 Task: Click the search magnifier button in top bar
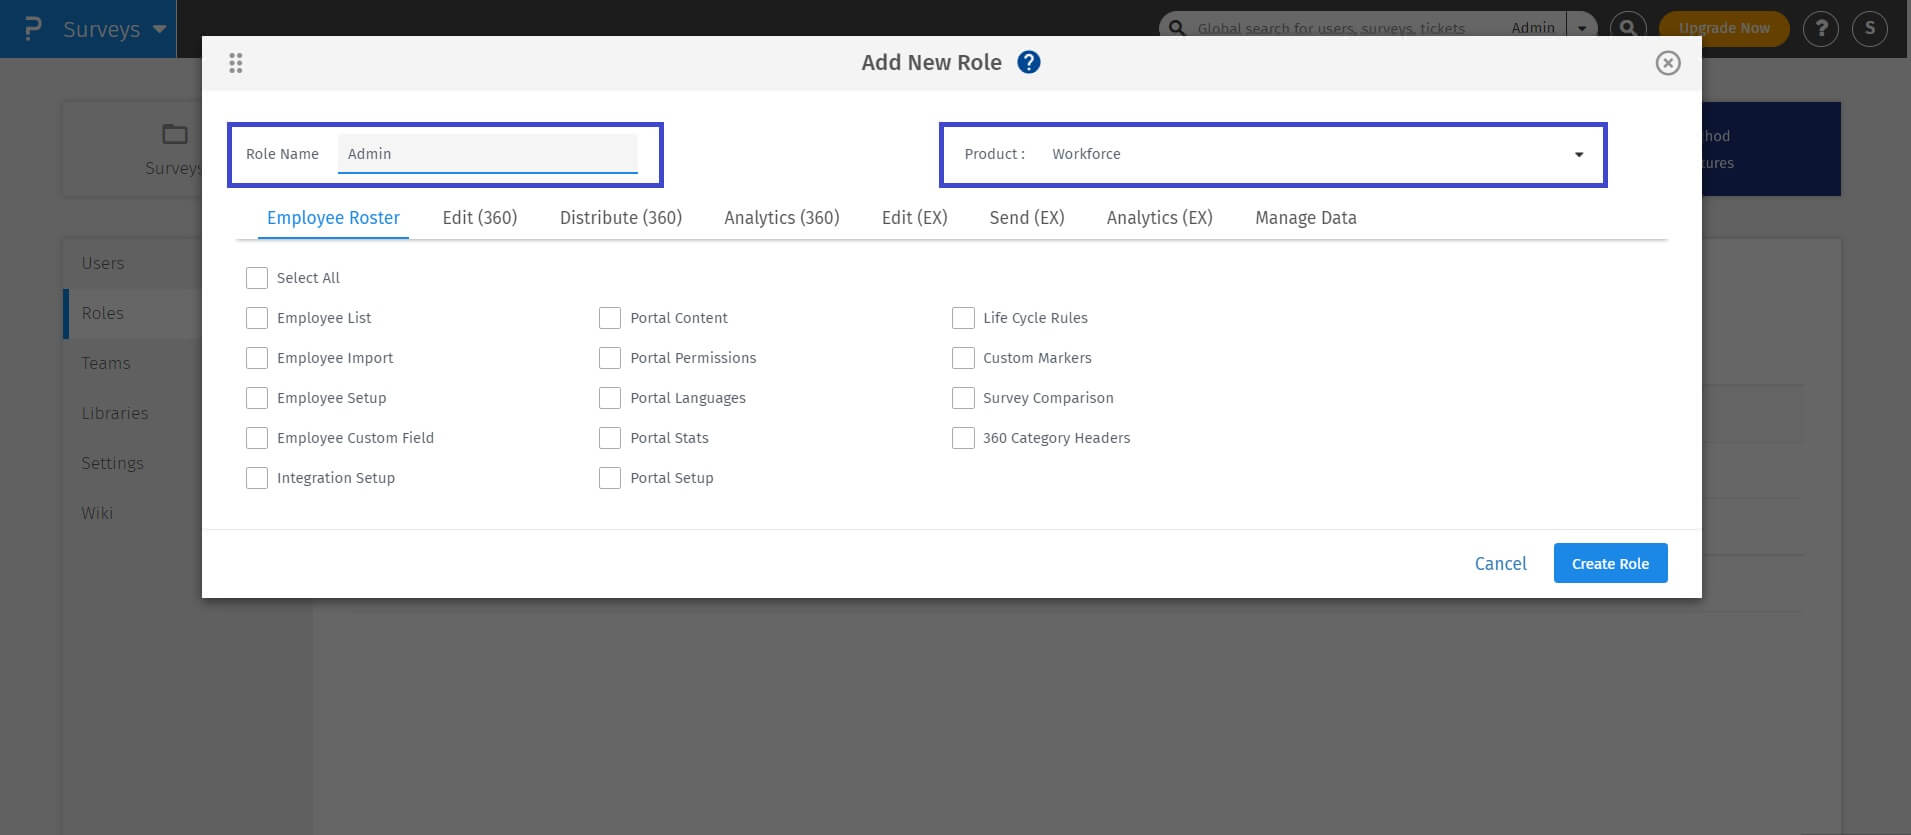pyautogui.click(x=1628, y=28)
